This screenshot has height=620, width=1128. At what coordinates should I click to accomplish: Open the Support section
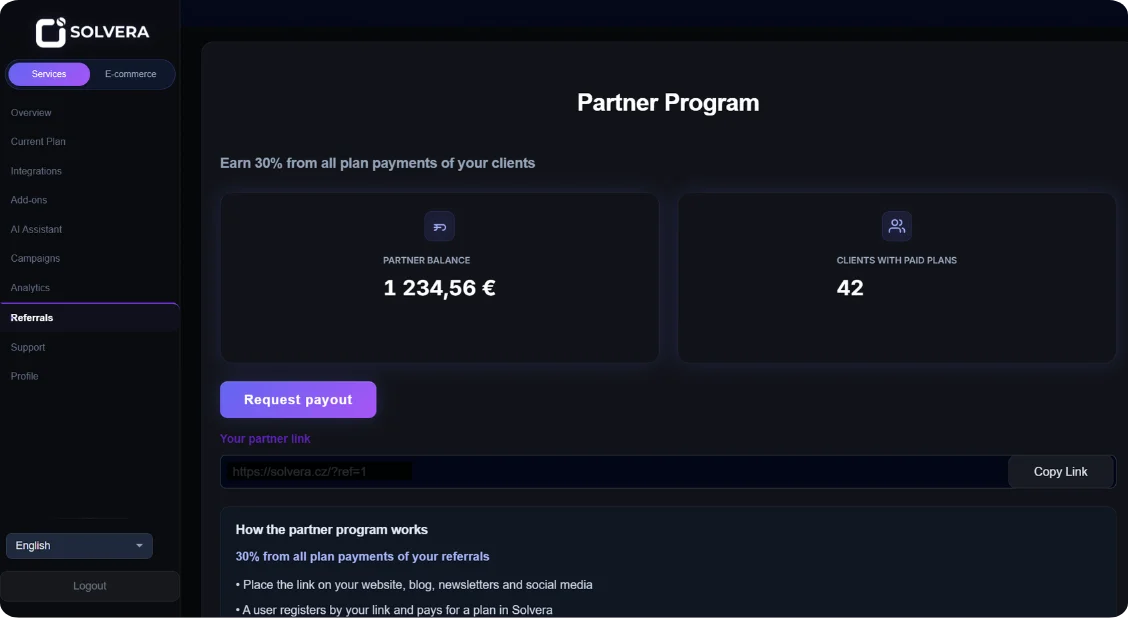point(28,347)
